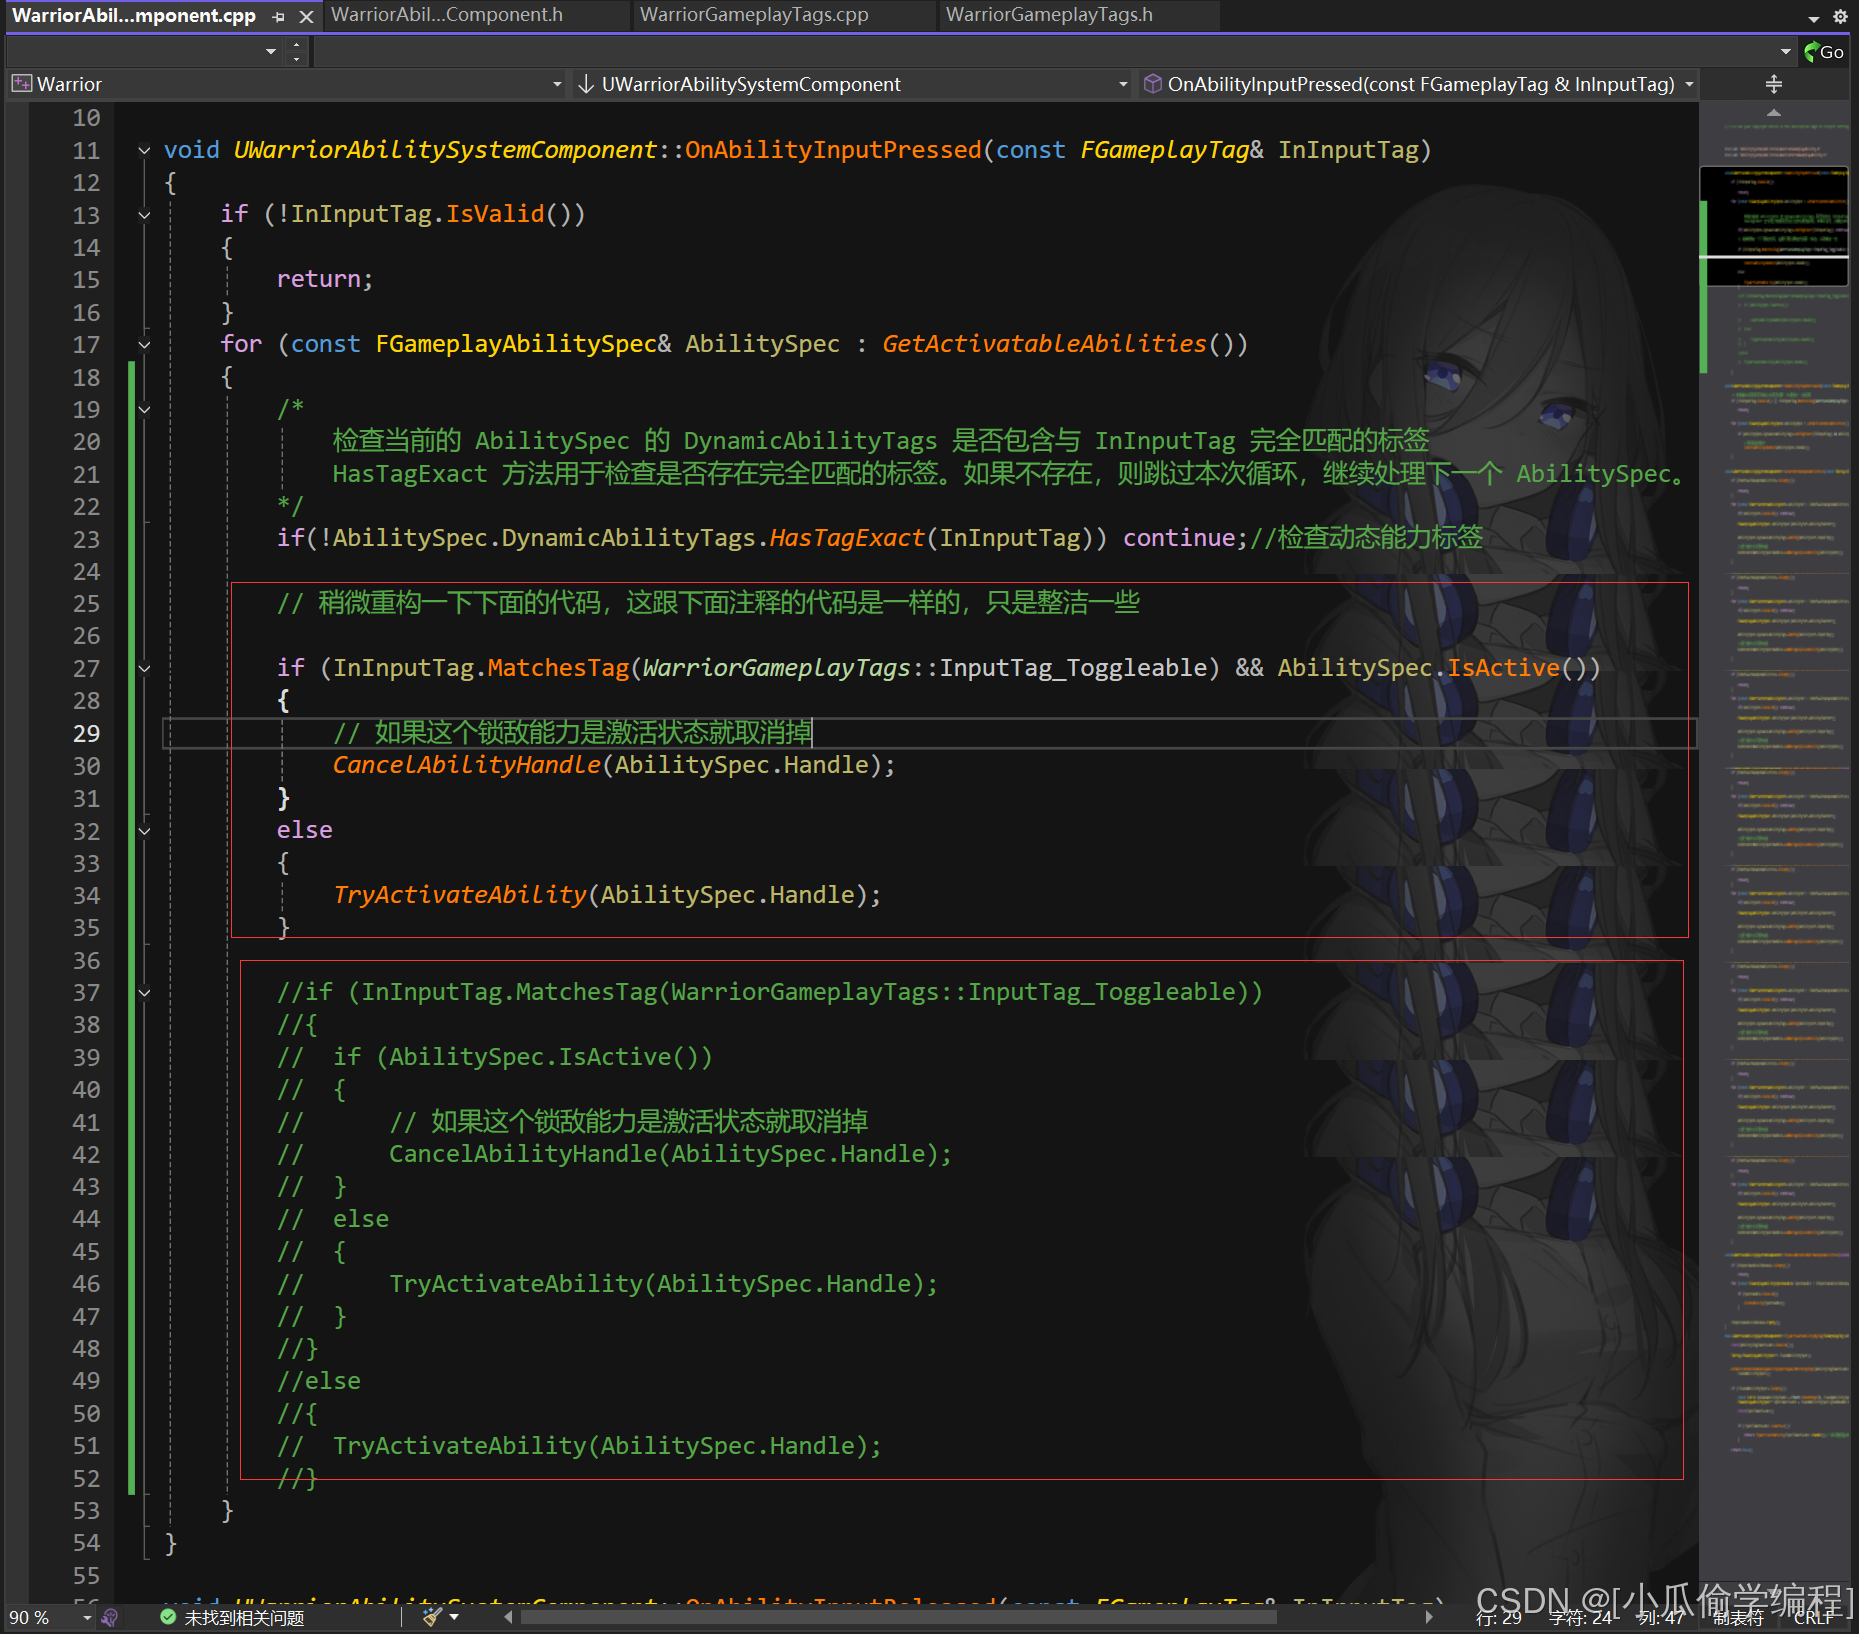Click the search down stepper arrow
The width and height of the screenshot is (1859, 1634).
[296, 59]
